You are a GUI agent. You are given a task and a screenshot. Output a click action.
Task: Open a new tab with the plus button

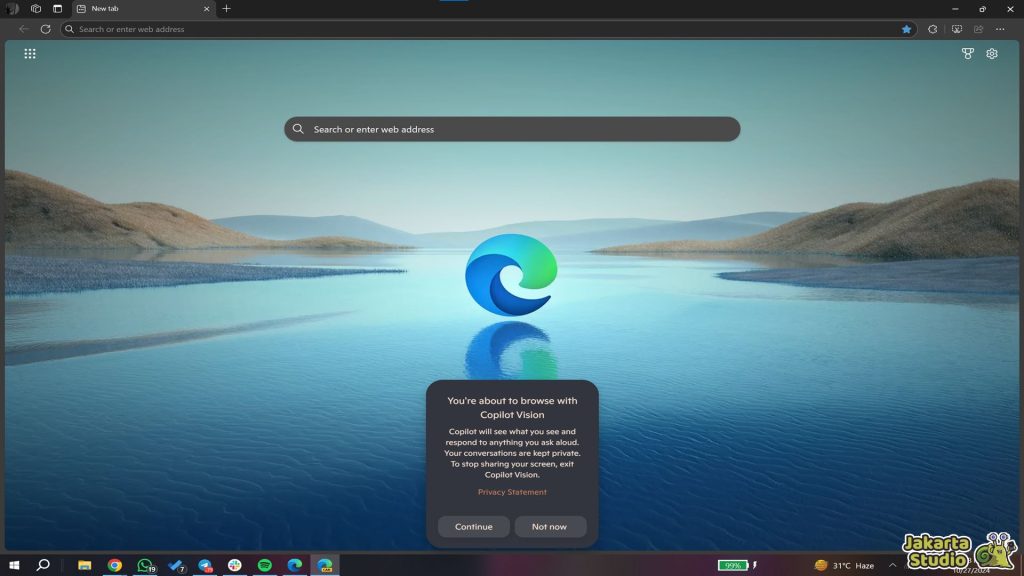[x=225, y=9]
